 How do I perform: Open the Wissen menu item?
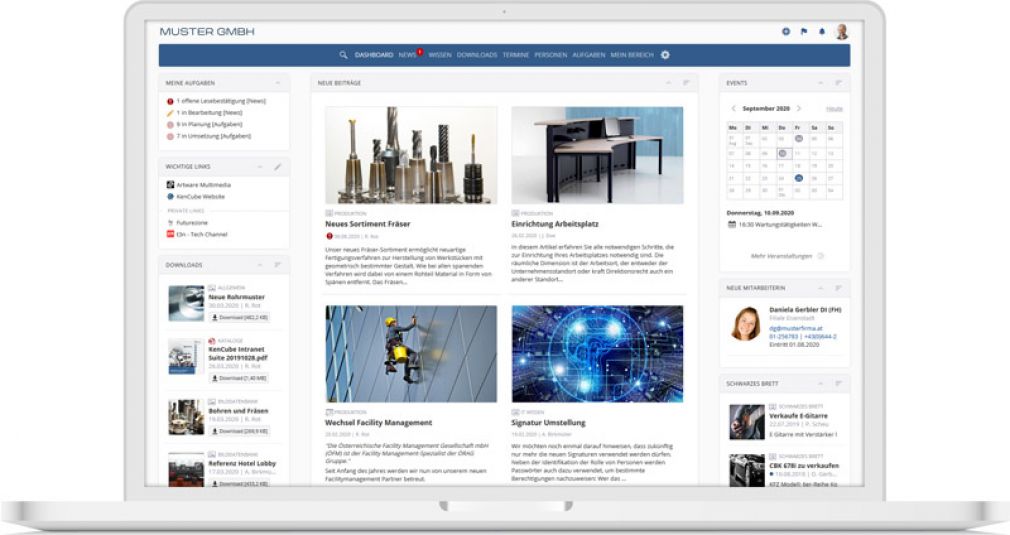click(x=440, y=55)
